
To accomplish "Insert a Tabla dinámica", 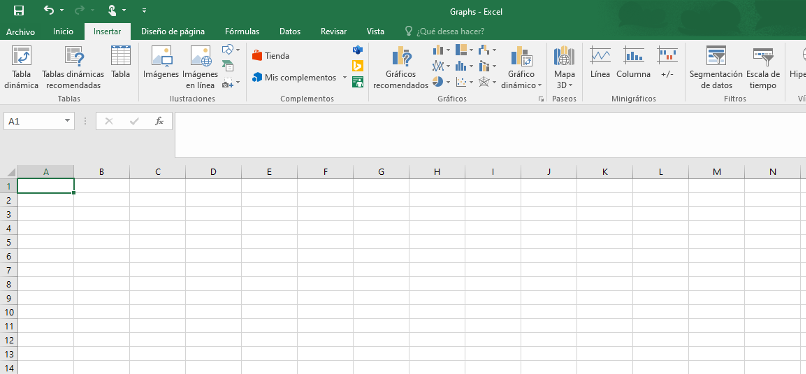I will pyautogui.click(x=22, y=67).
